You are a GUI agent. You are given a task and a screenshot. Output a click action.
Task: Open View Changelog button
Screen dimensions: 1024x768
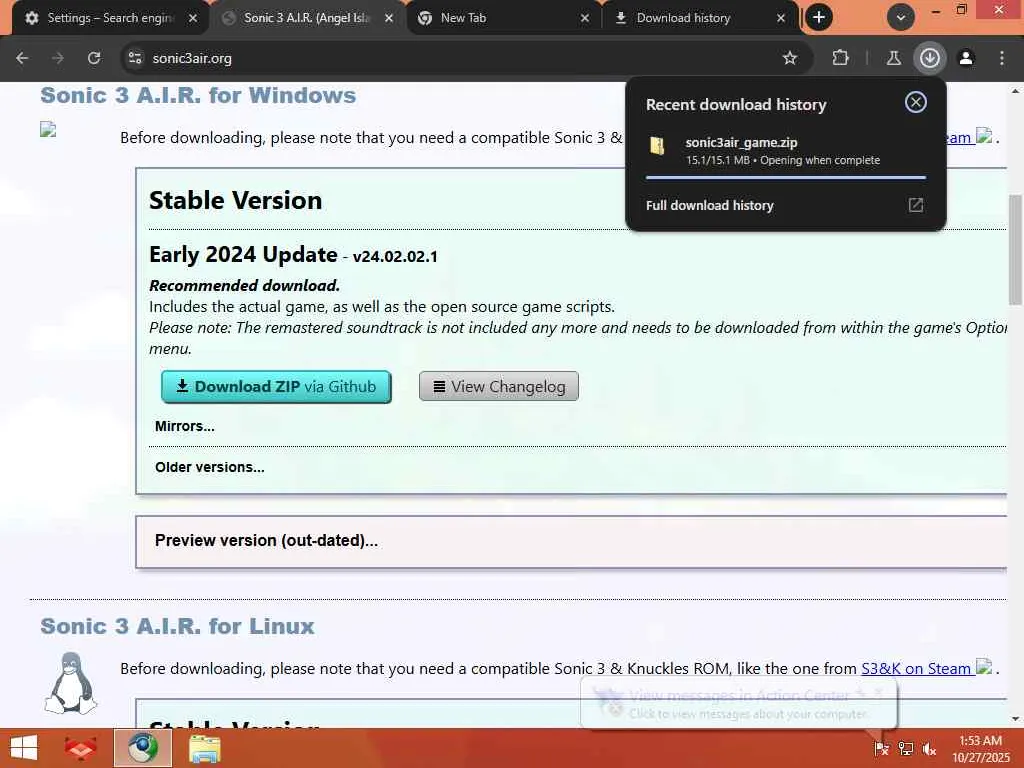pos(499,387)
